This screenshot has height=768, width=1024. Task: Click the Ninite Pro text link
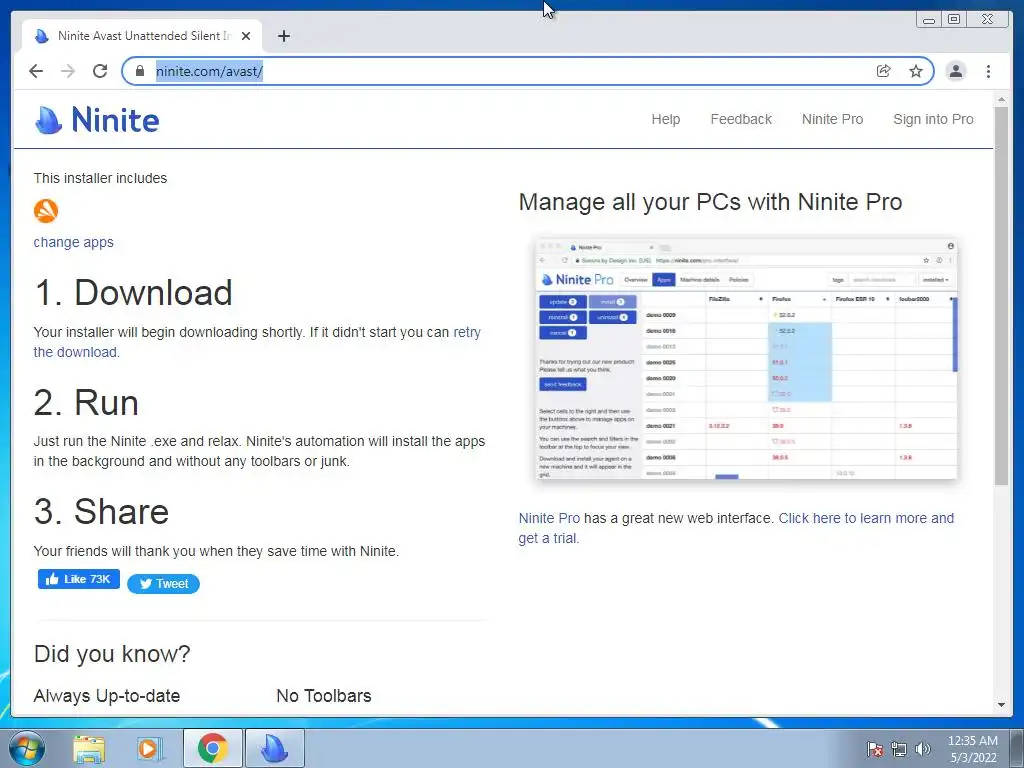click(x=549, y=519)
